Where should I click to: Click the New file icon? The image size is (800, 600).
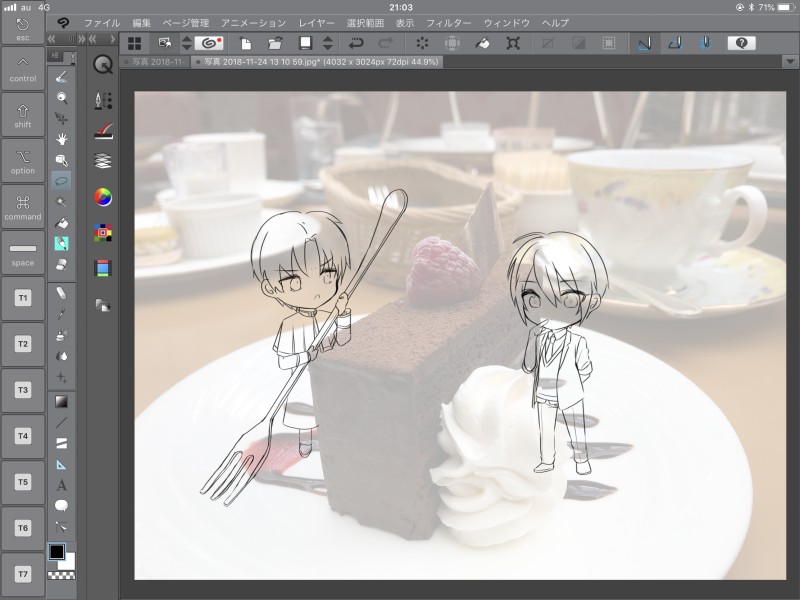(x=246, y=43)
